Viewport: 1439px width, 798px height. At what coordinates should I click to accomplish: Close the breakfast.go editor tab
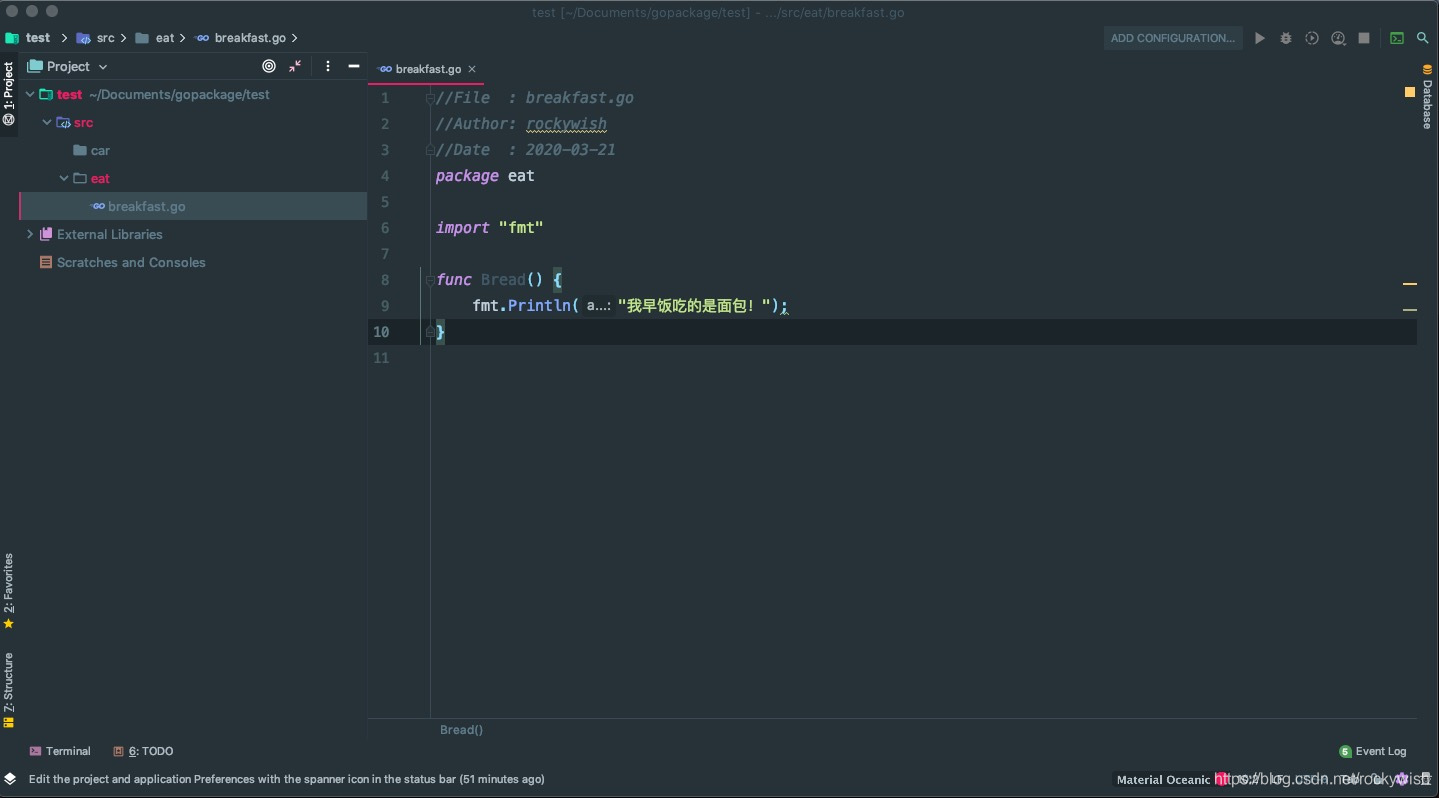tap(472, 69)
